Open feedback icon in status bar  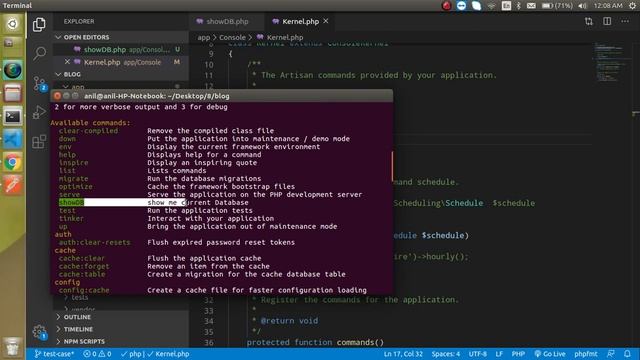(611, 354)
